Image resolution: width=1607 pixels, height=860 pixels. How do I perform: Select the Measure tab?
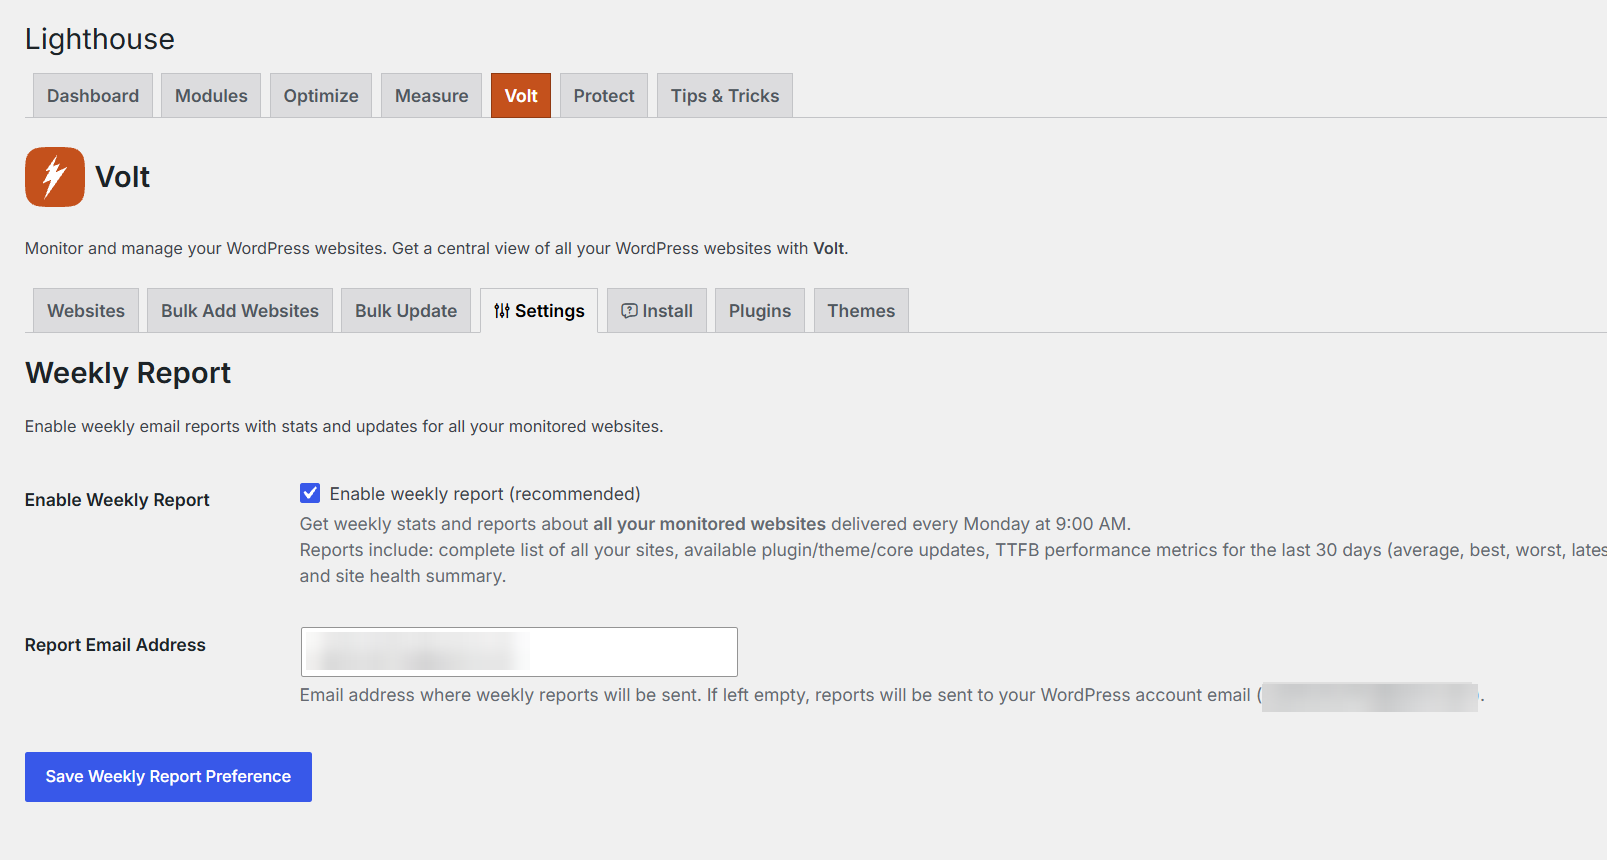point(432,96)
